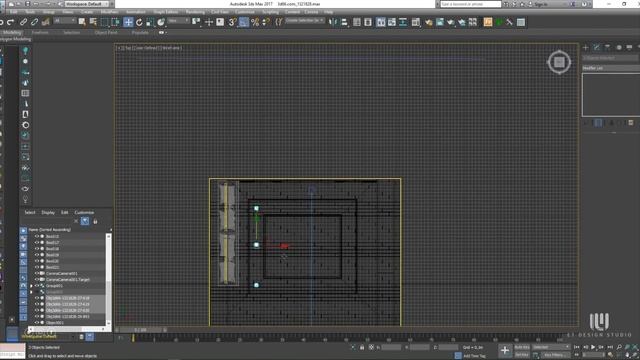The image size is (640, 360).
Task: Toggle the Snaps Toggle (3) button
Action: pyautogui.click(x=233, y=22)
